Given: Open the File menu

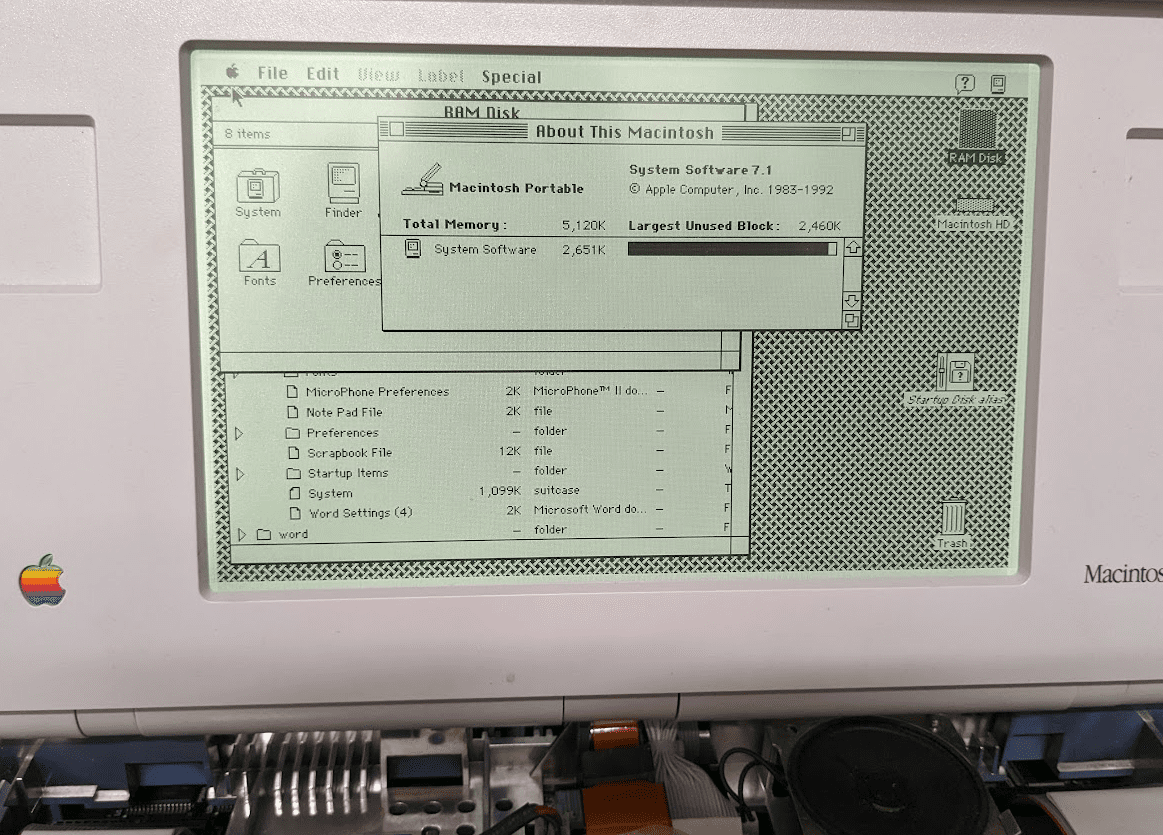Looking at the screenshot, I should [272, 73].
